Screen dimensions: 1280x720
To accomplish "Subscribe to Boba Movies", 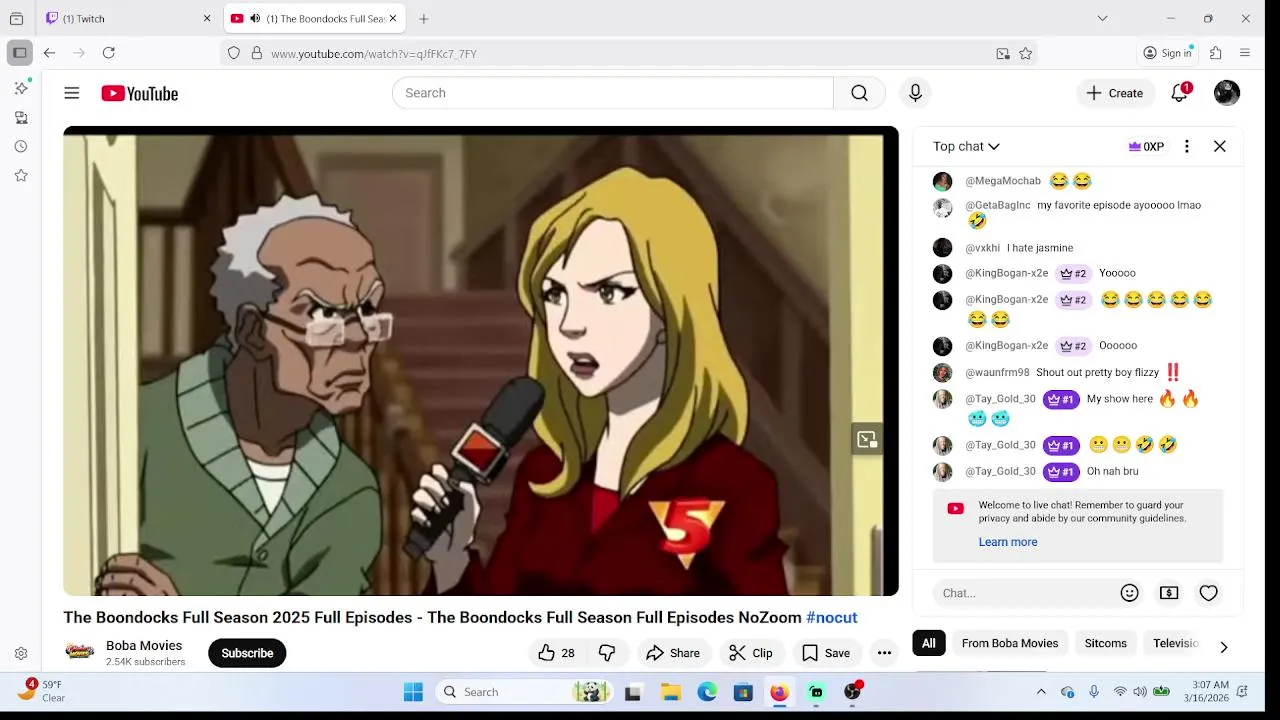I will [247, 653].
